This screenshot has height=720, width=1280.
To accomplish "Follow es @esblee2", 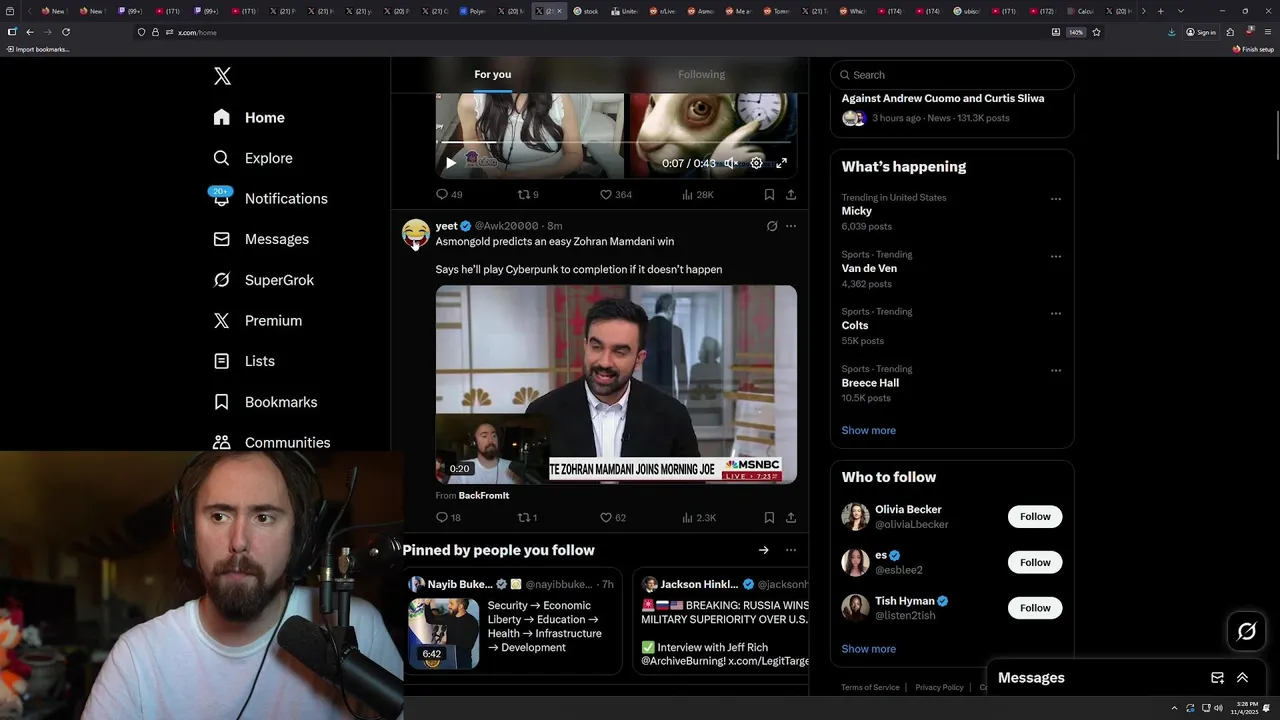I will point(1035,562).
